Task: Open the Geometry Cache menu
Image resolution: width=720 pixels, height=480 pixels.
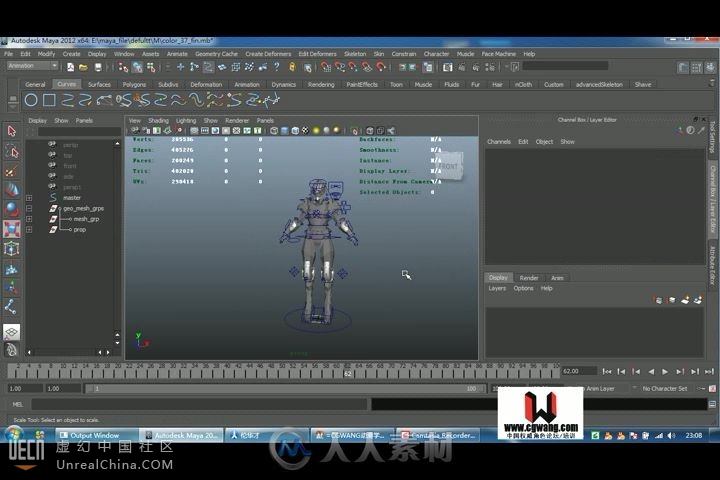Action: tap(216, 54)
